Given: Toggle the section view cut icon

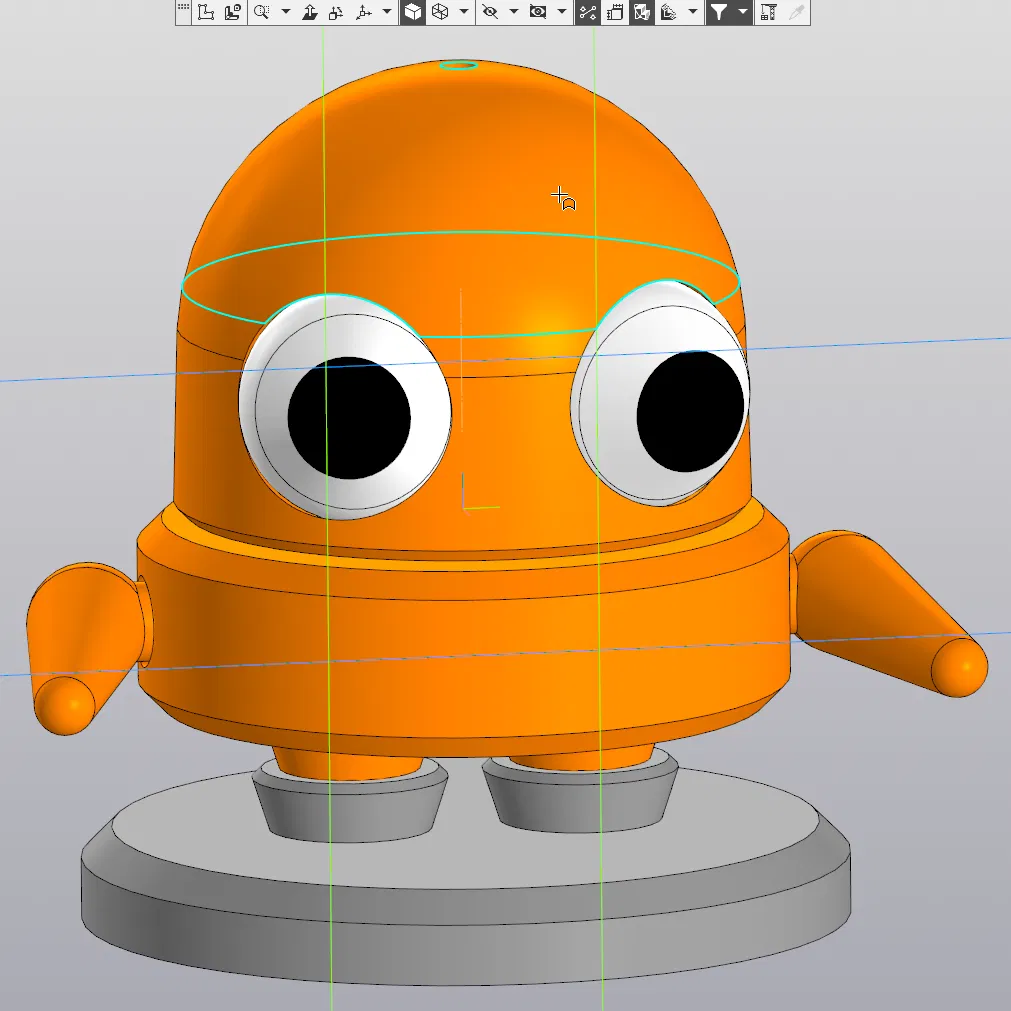Looking at the screenshot, I should pyautogui.click(x=642, y=12).
